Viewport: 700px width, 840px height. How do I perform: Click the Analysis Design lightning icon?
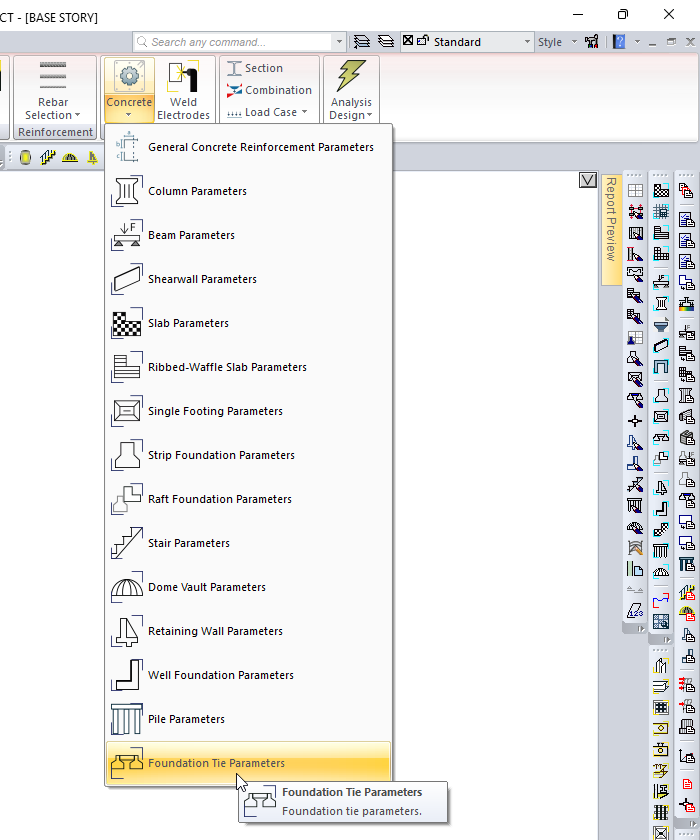tap(351, 76)
